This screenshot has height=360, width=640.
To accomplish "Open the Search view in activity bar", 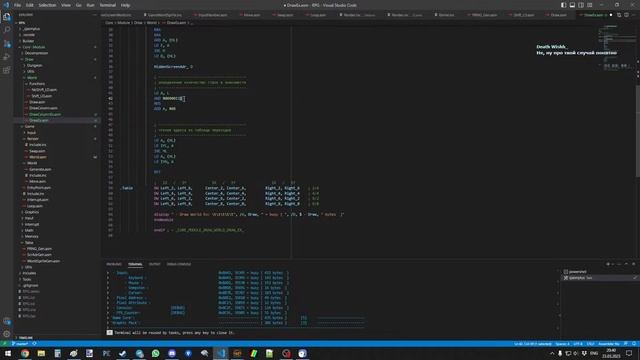I will pyautogui.click(x=7, y=30).
